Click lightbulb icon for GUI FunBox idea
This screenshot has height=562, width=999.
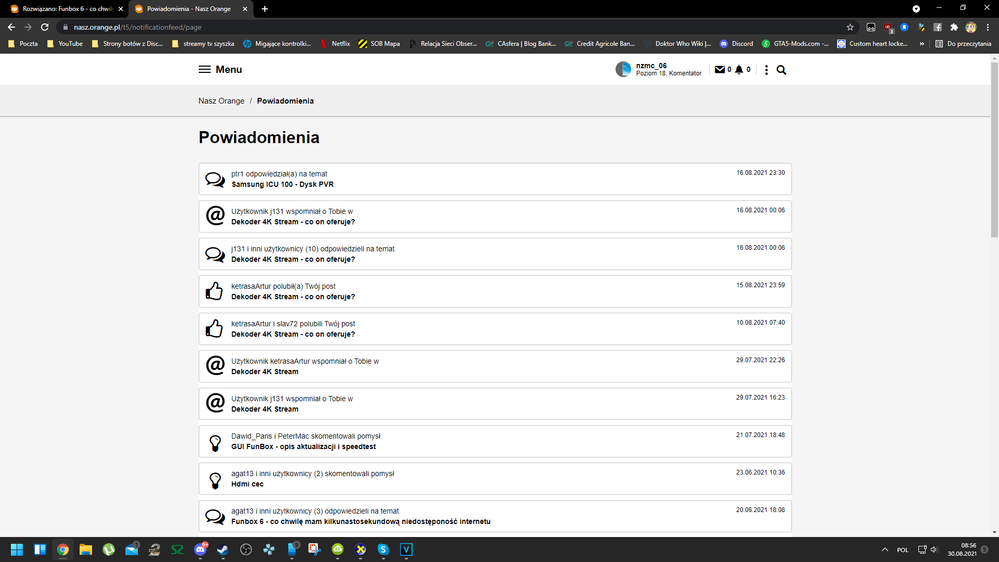(215, 442)
